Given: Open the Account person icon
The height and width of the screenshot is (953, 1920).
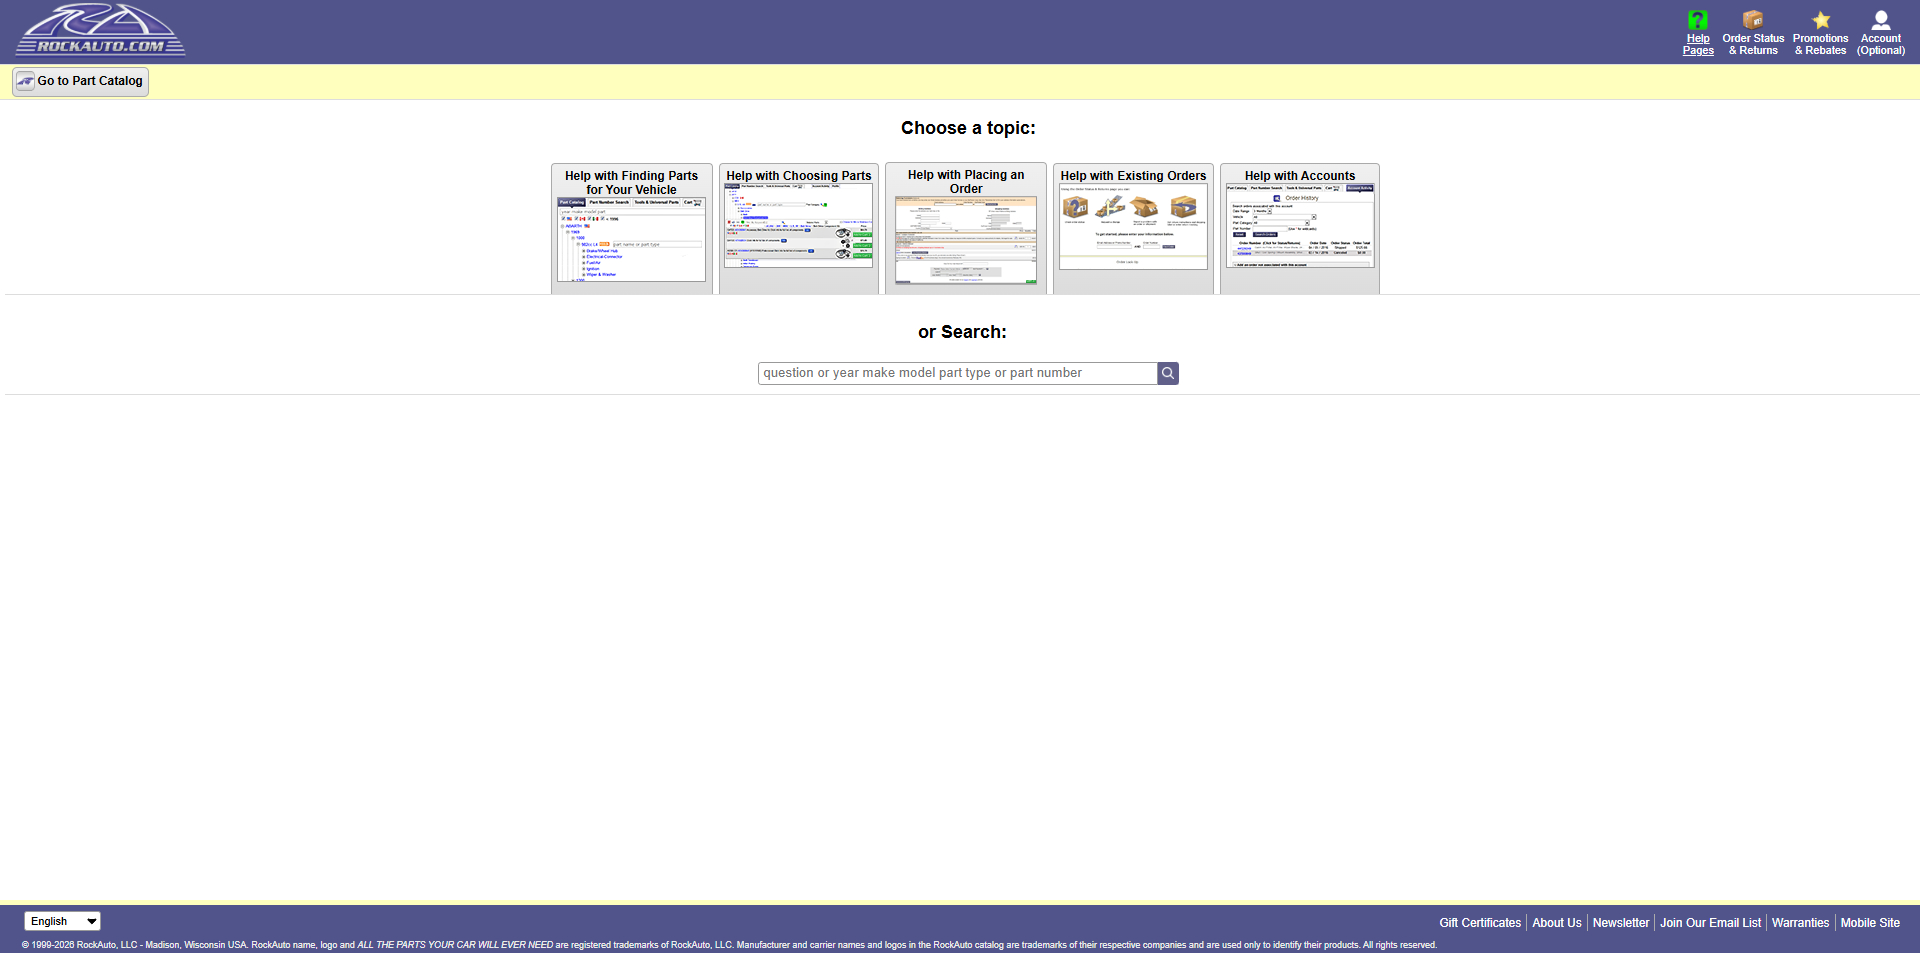Looking at the screenshot, I should pyautogui.click(x=1880, y=20).
